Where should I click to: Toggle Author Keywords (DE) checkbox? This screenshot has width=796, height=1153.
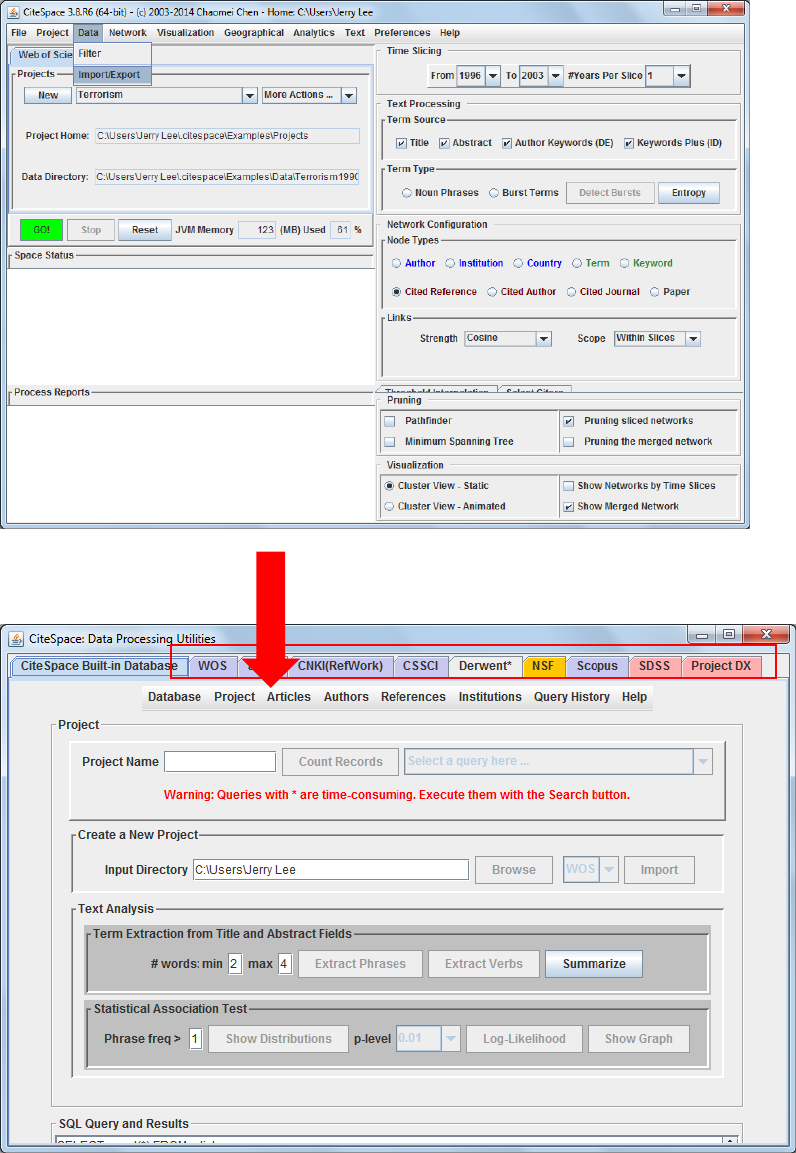tap(507, 143)
